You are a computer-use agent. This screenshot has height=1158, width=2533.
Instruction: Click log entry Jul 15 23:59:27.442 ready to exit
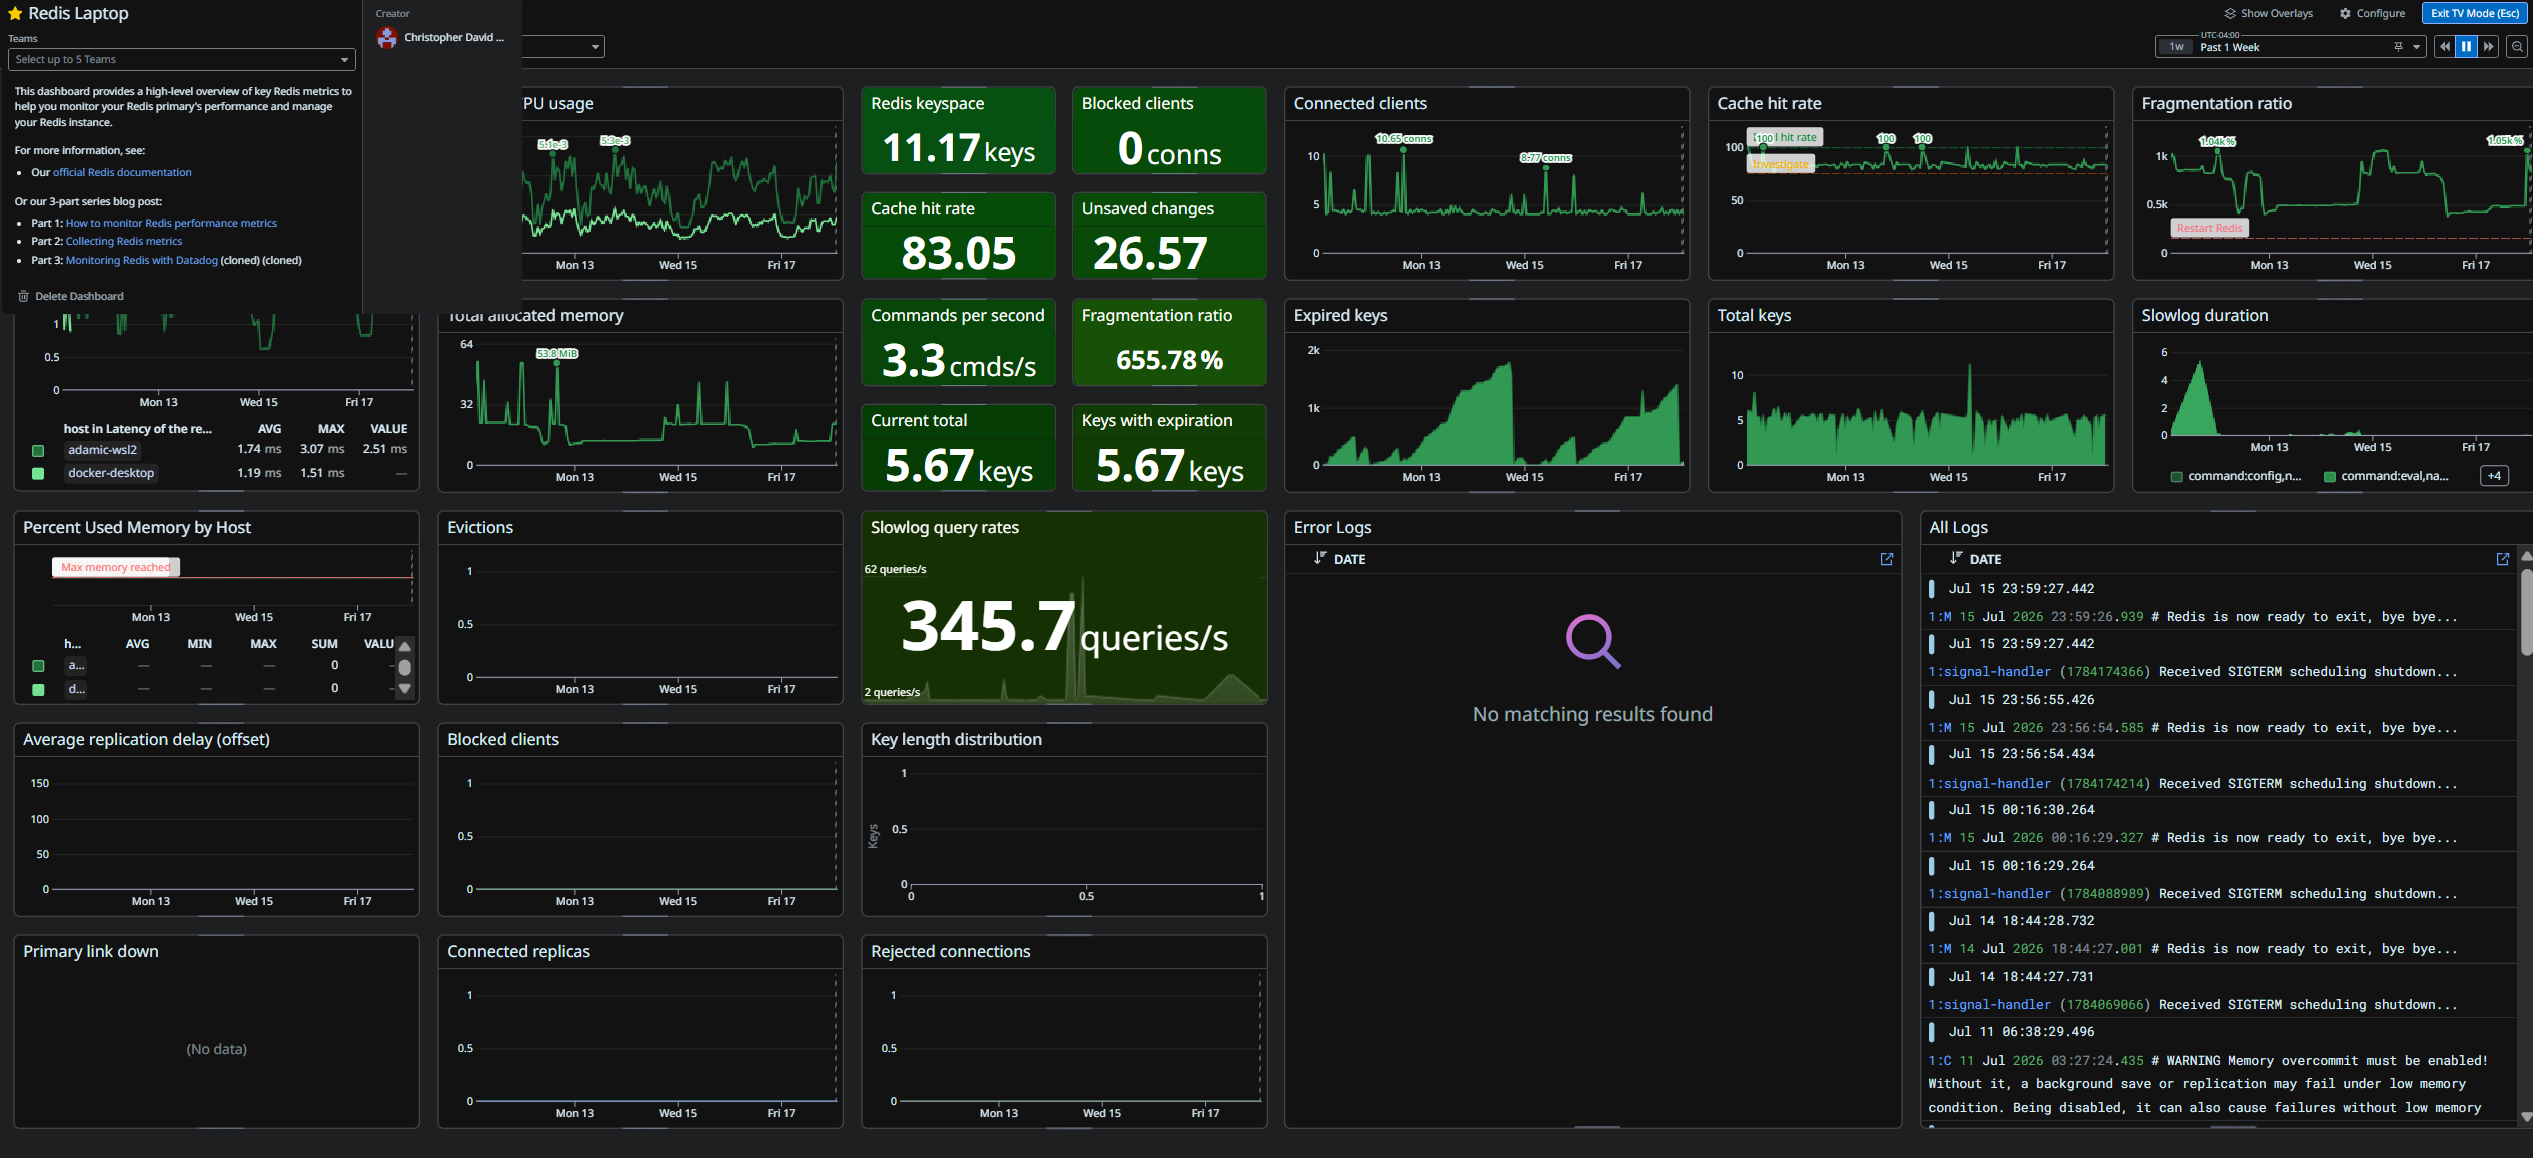(2218, 602)
